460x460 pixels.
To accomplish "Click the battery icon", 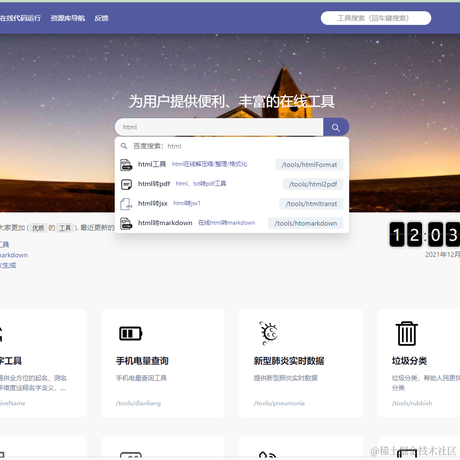I will [131, 333].
